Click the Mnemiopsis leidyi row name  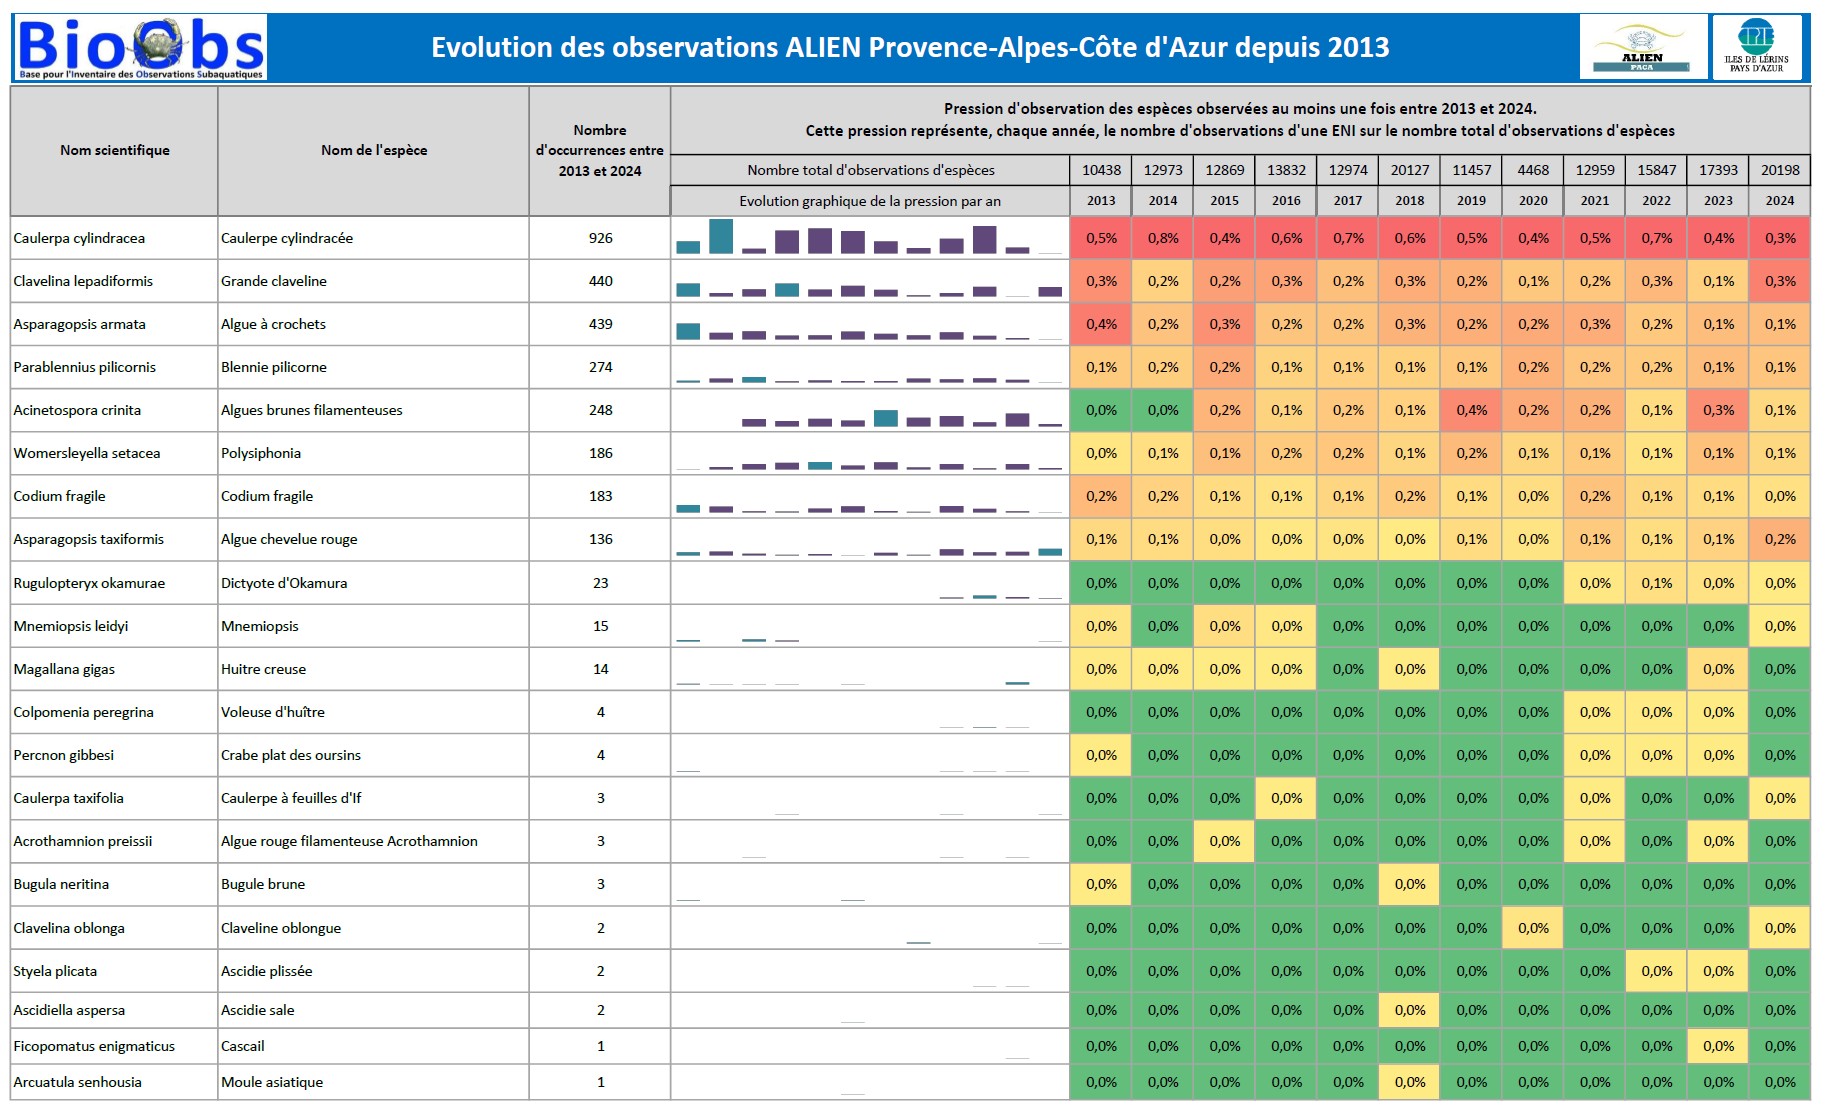pos(71,627)
